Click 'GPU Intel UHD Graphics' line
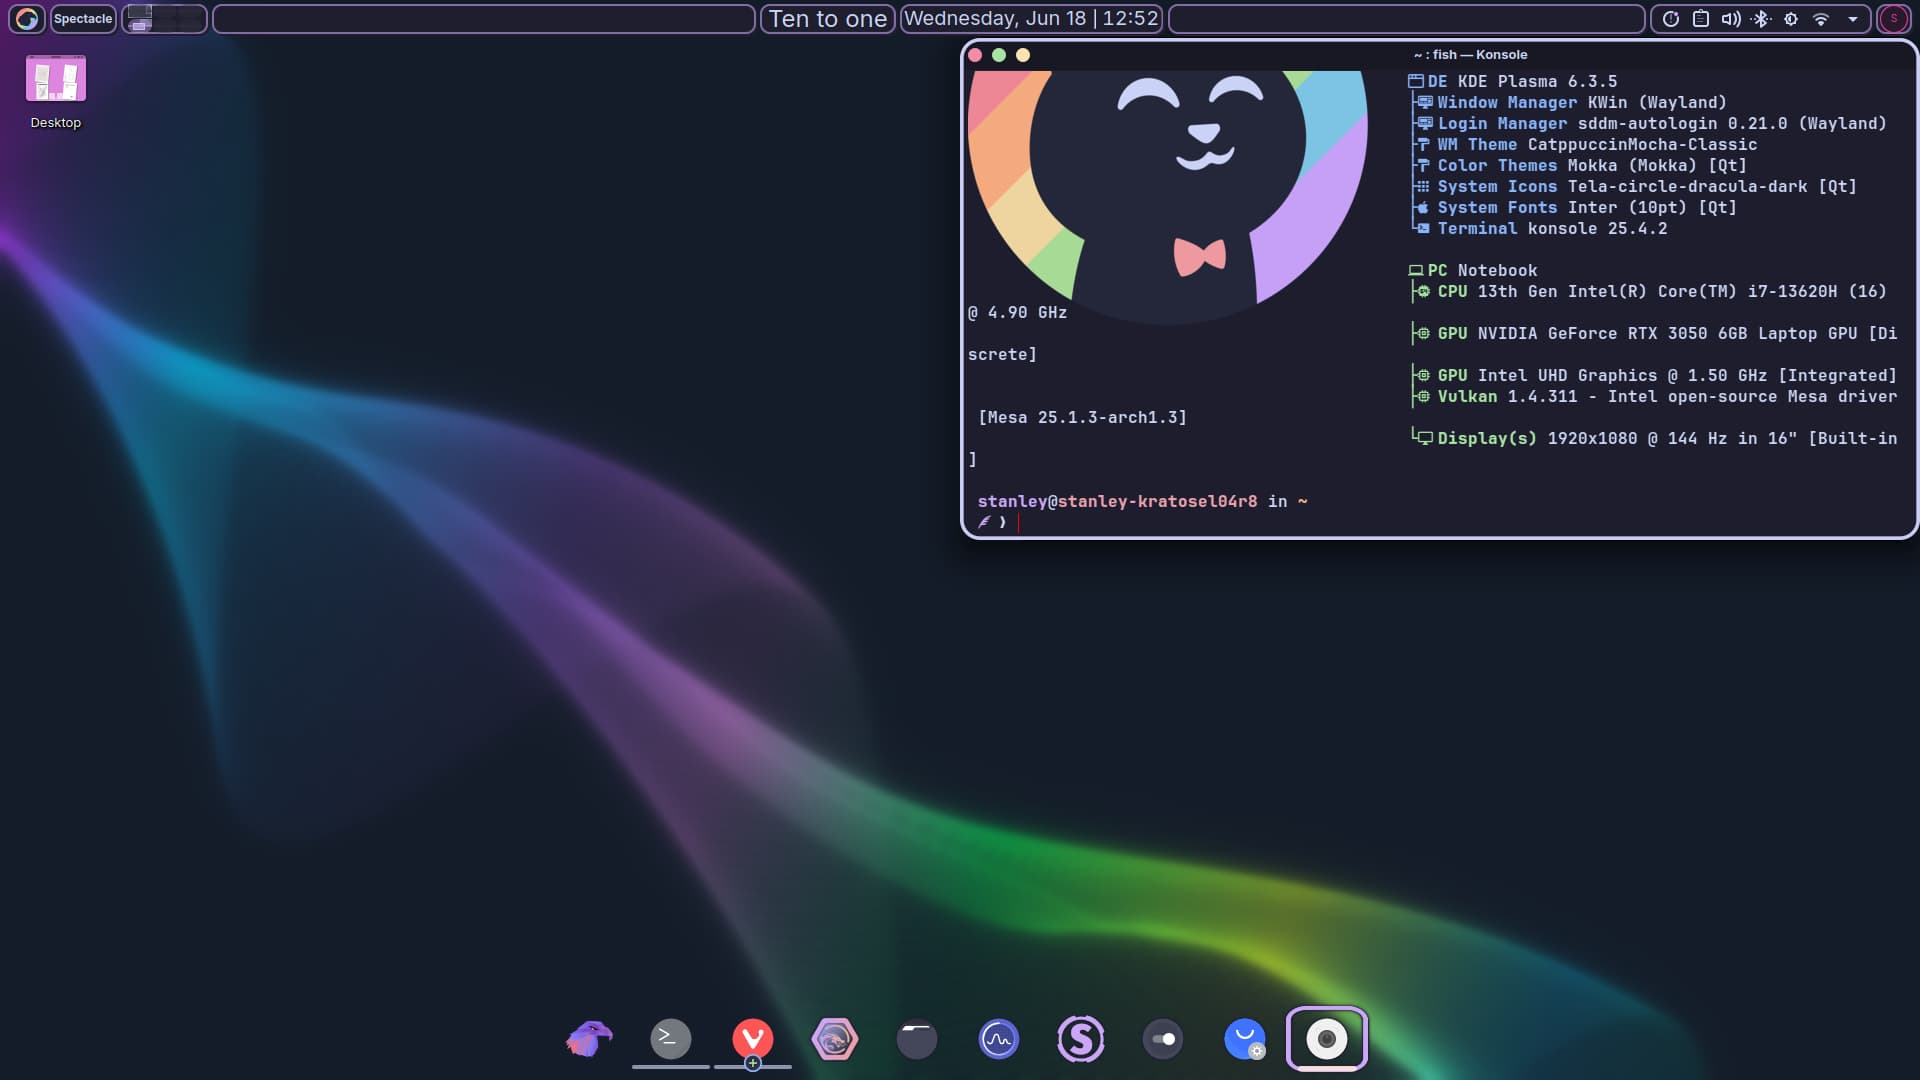 click(1655, 375)
